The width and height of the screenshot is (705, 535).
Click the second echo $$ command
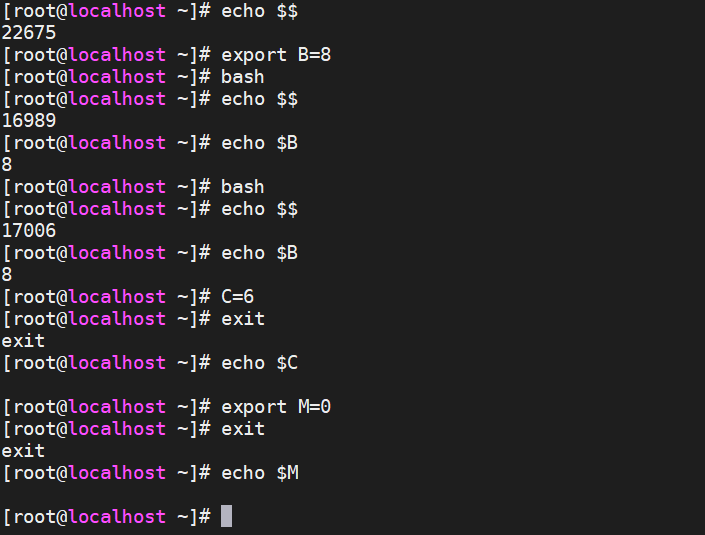coord(259,99)
